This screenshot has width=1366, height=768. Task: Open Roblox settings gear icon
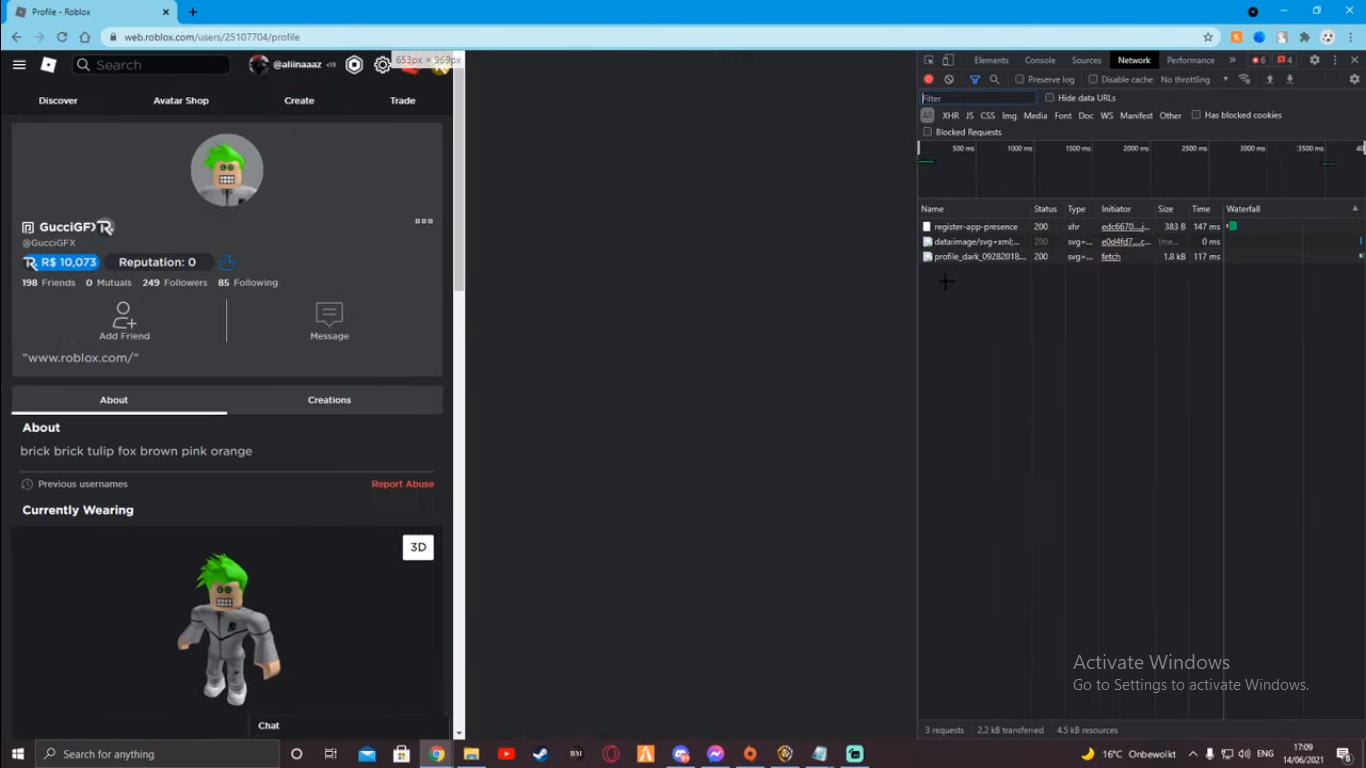click(x=382, y=65)
